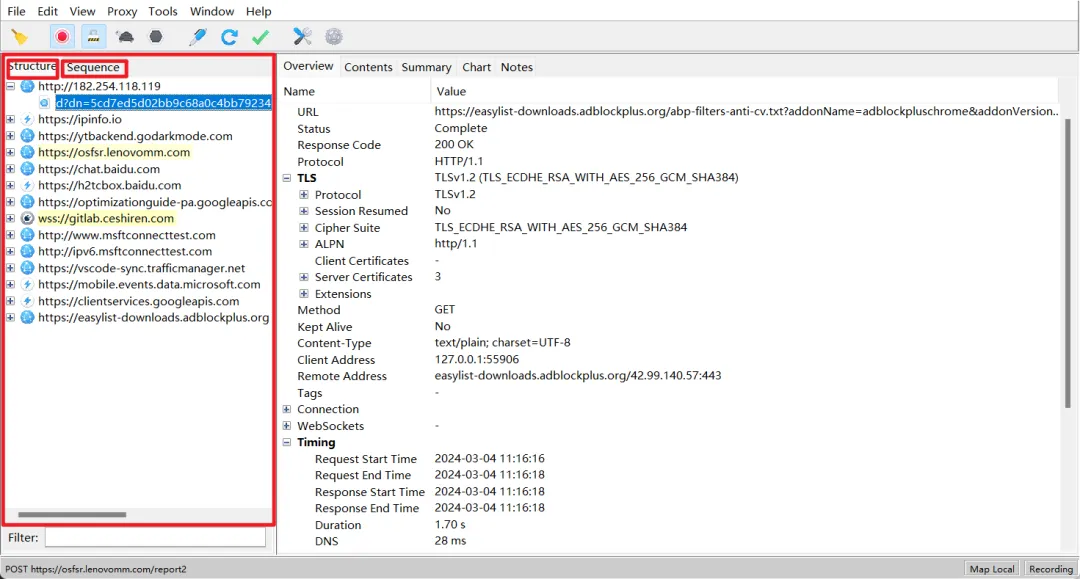Open the Tools menu
The image size is (1080, 579).
click(163, 11)
